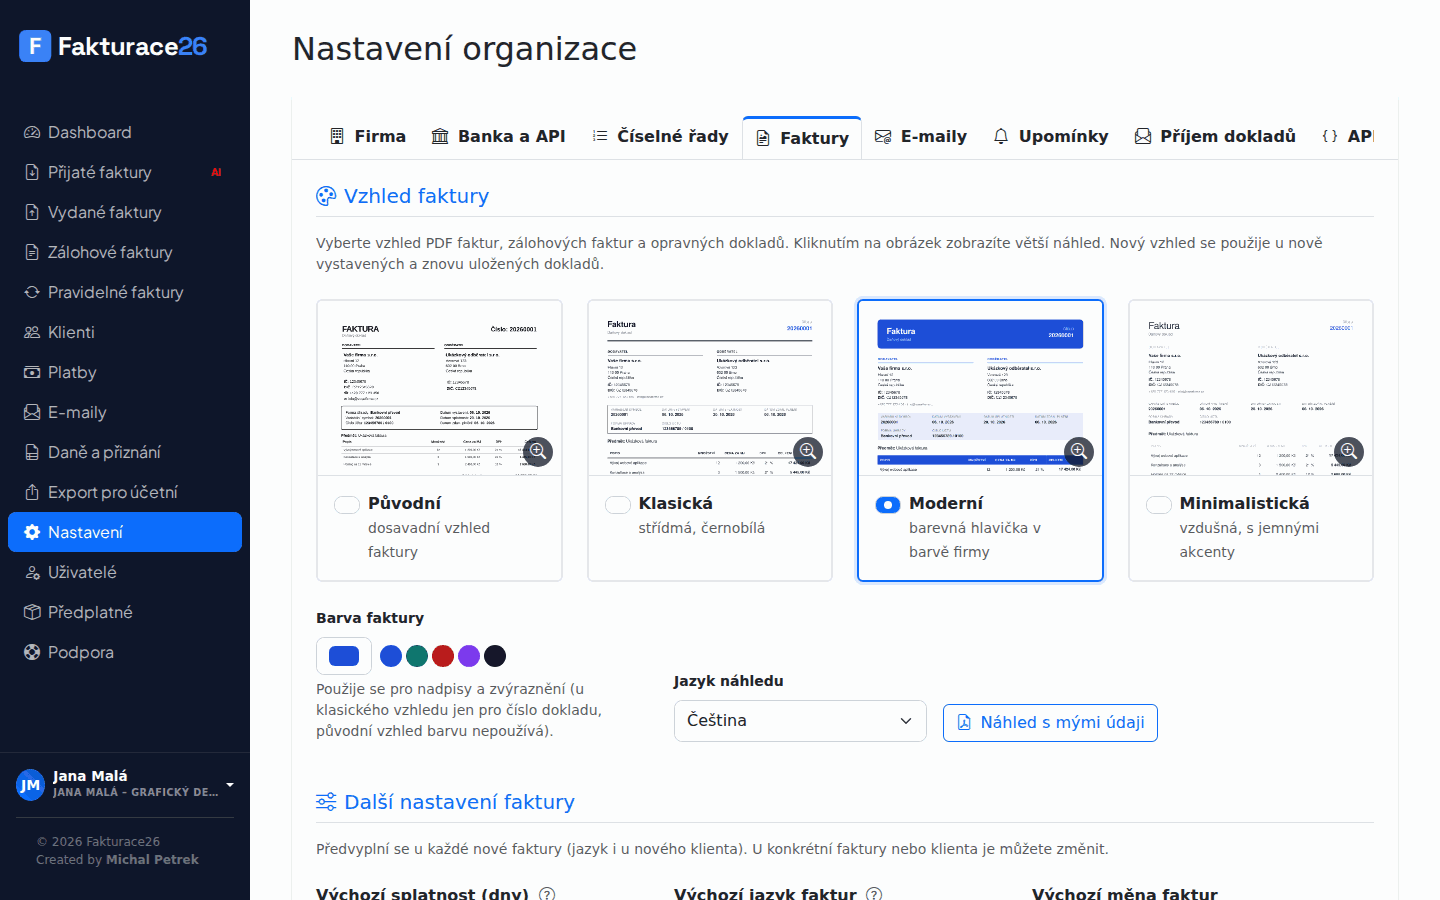The width and height of the screenshot is (1440, 900).
Task: Select the Moderní template radio
Action: click(888, 505)
